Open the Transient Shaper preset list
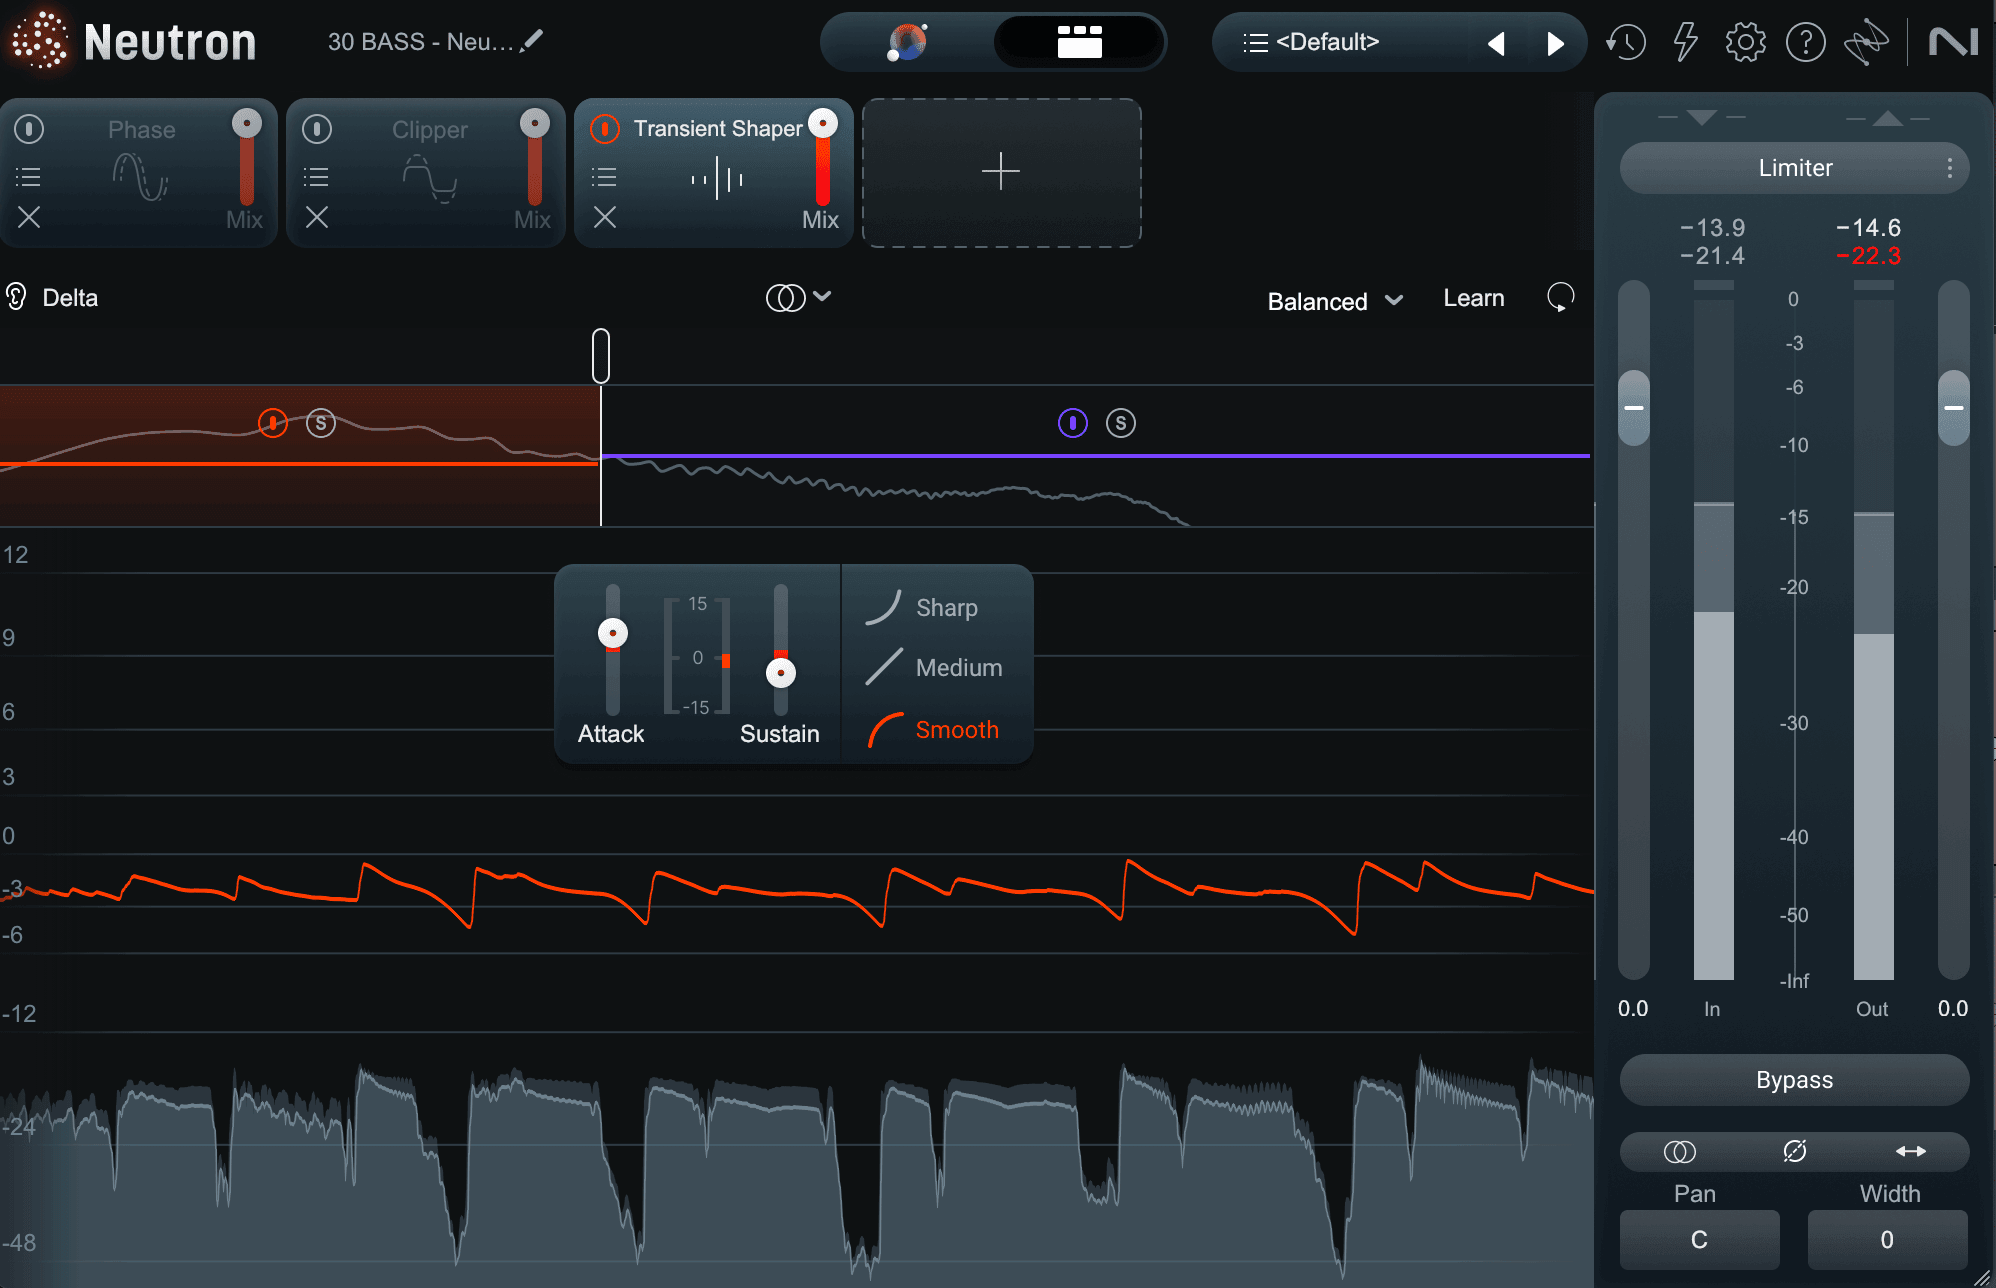The height and width of the screenshot is (1288, 1996). (x=604, y=177)
